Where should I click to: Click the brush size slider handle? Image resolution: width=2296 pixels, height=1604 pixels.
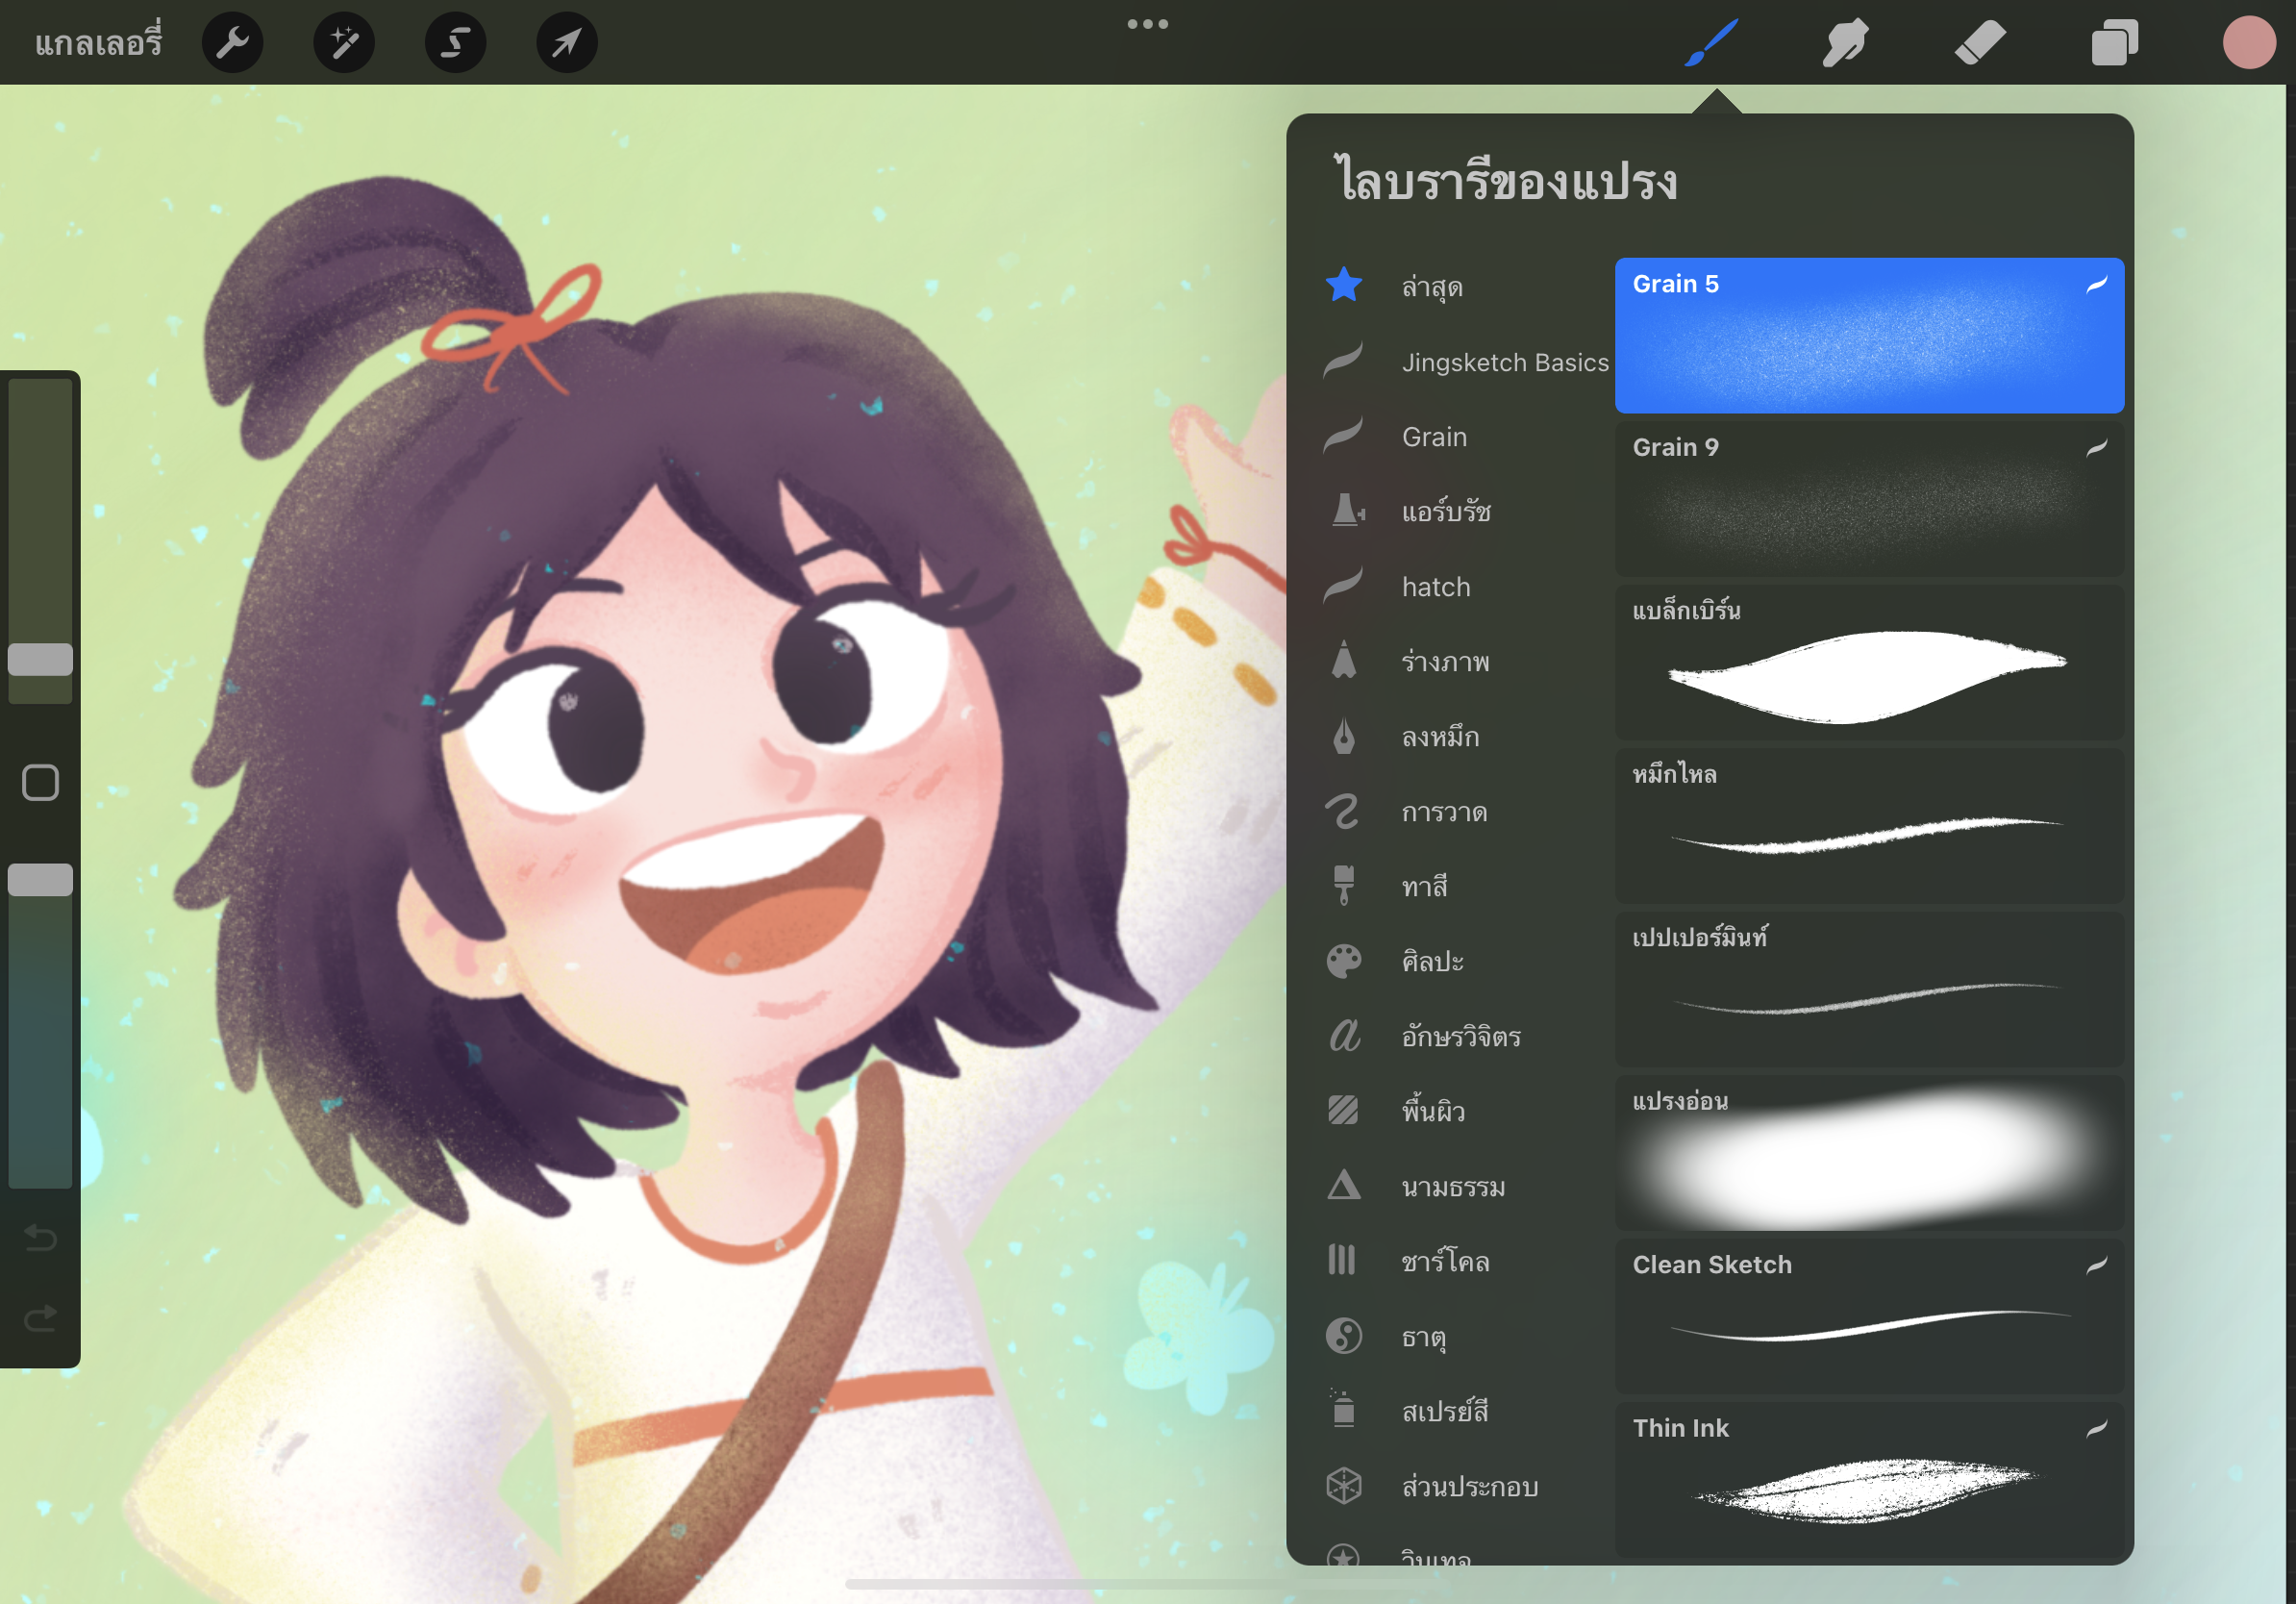point(40,660)
